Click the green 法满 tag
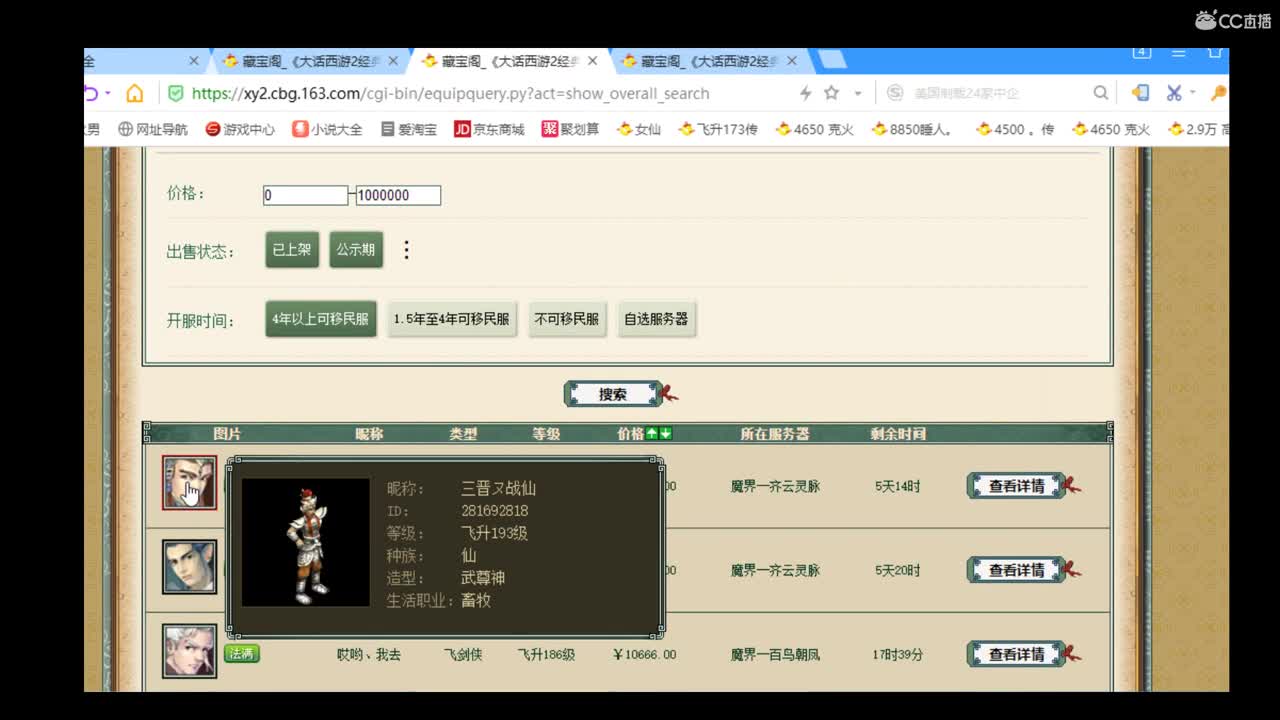Image resolution: width=1280 pixels, height=720 pixels. click(242, 653)
